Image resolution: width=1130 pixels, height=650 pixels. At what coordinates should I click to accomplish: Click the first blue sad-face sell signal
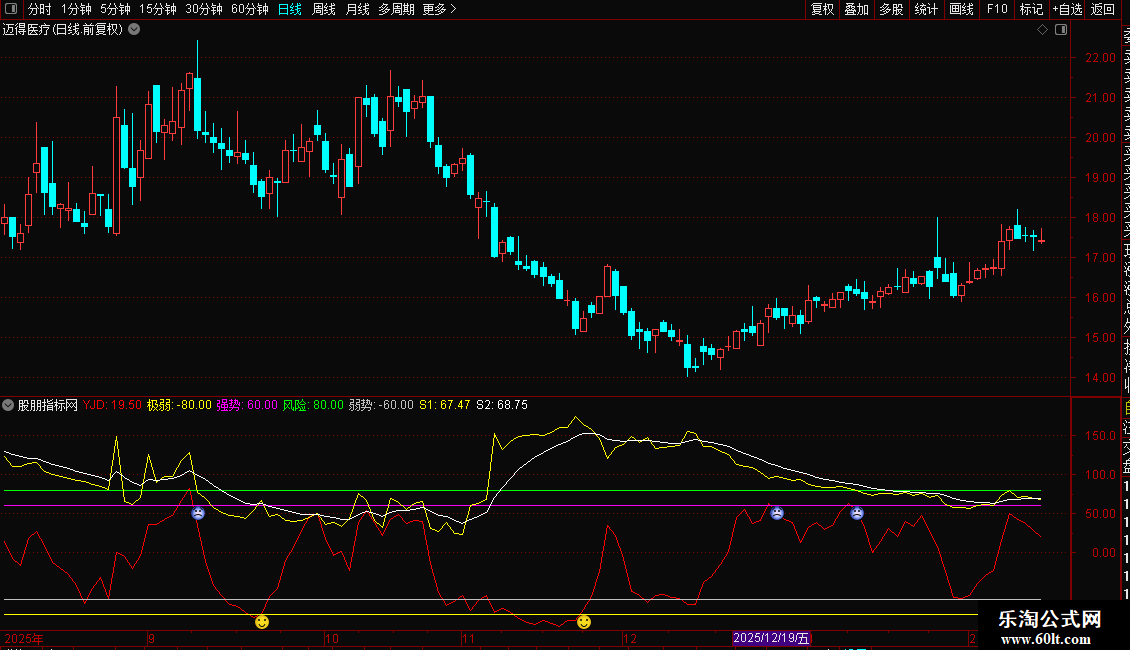point(198,513)
